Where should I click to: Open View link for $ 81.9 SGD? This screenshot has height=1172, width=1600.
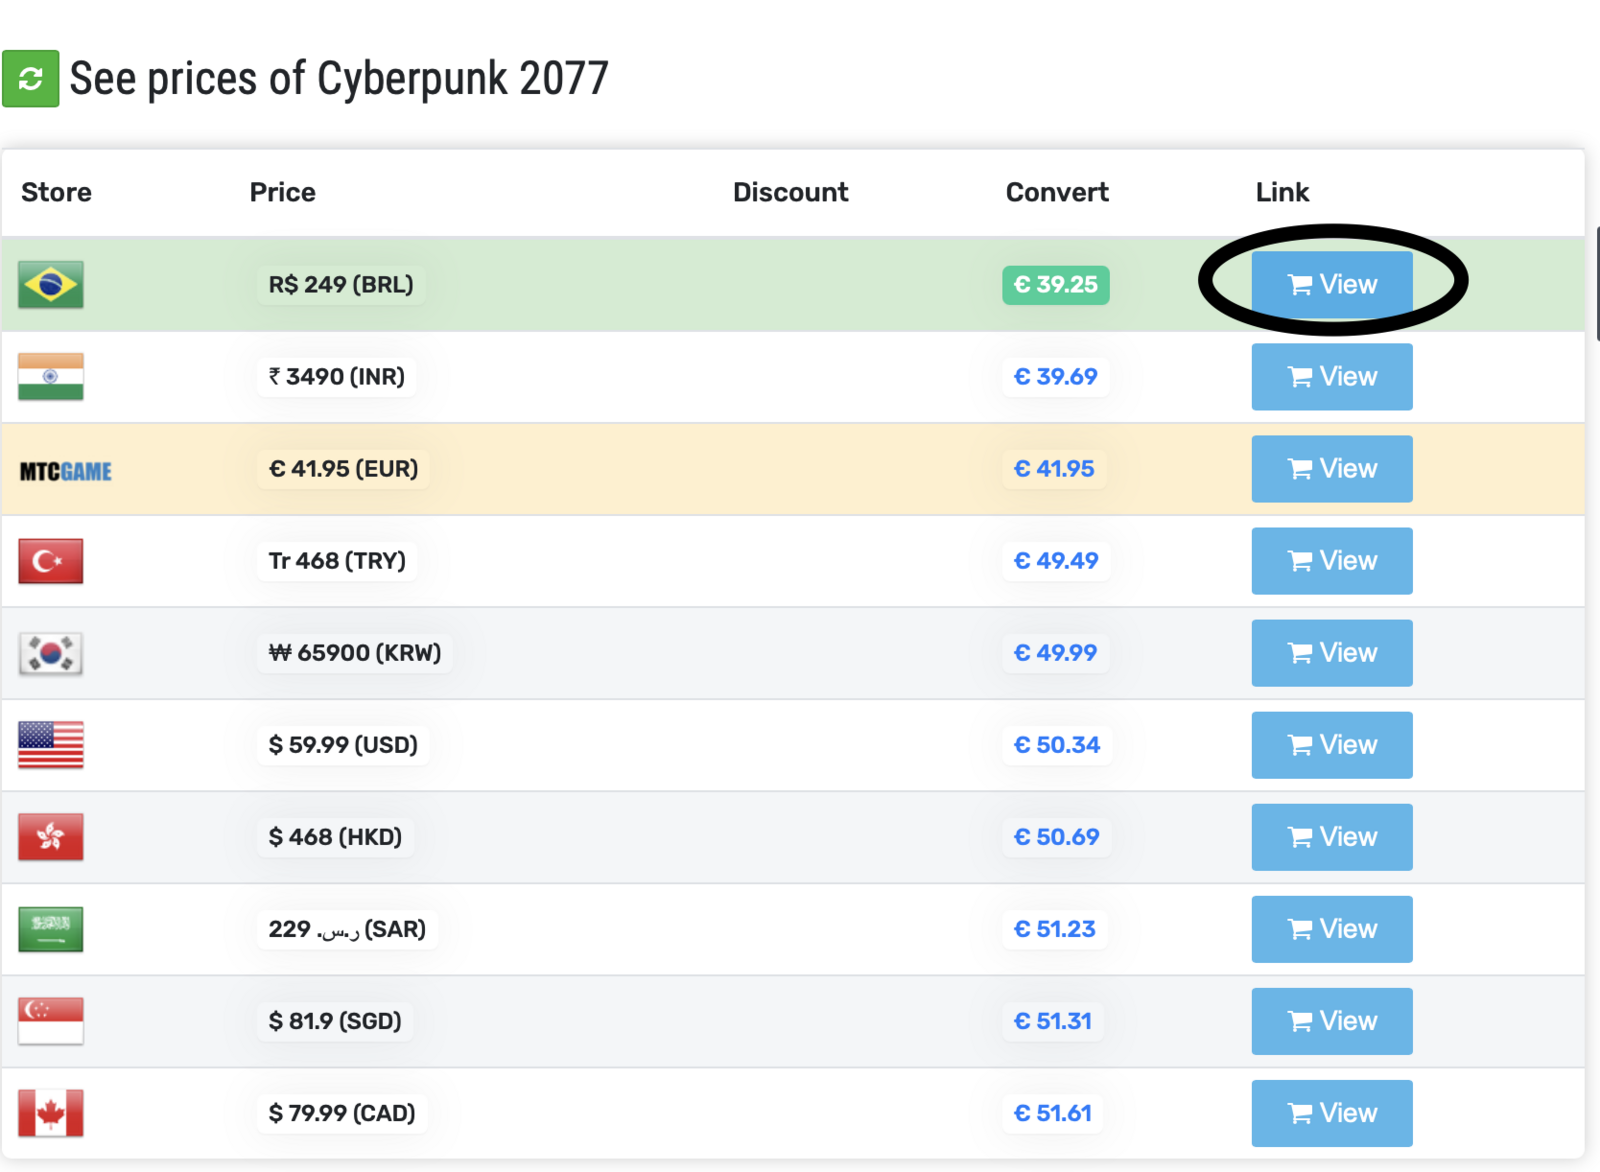[1332, 1021]
